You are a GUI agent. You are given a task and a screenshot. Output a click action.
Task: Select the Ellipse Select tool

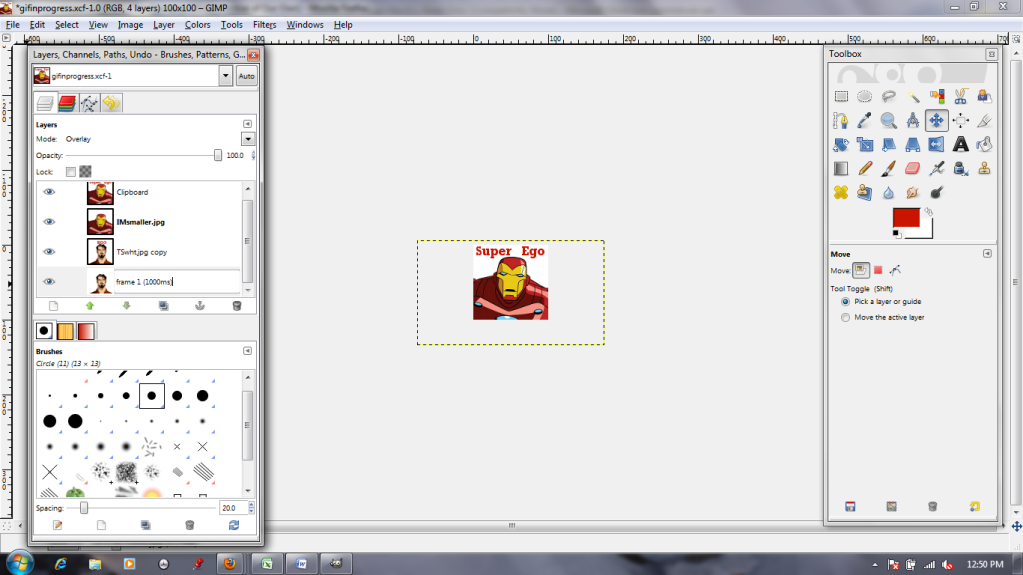pyautogui.click(x=864, y=97)
